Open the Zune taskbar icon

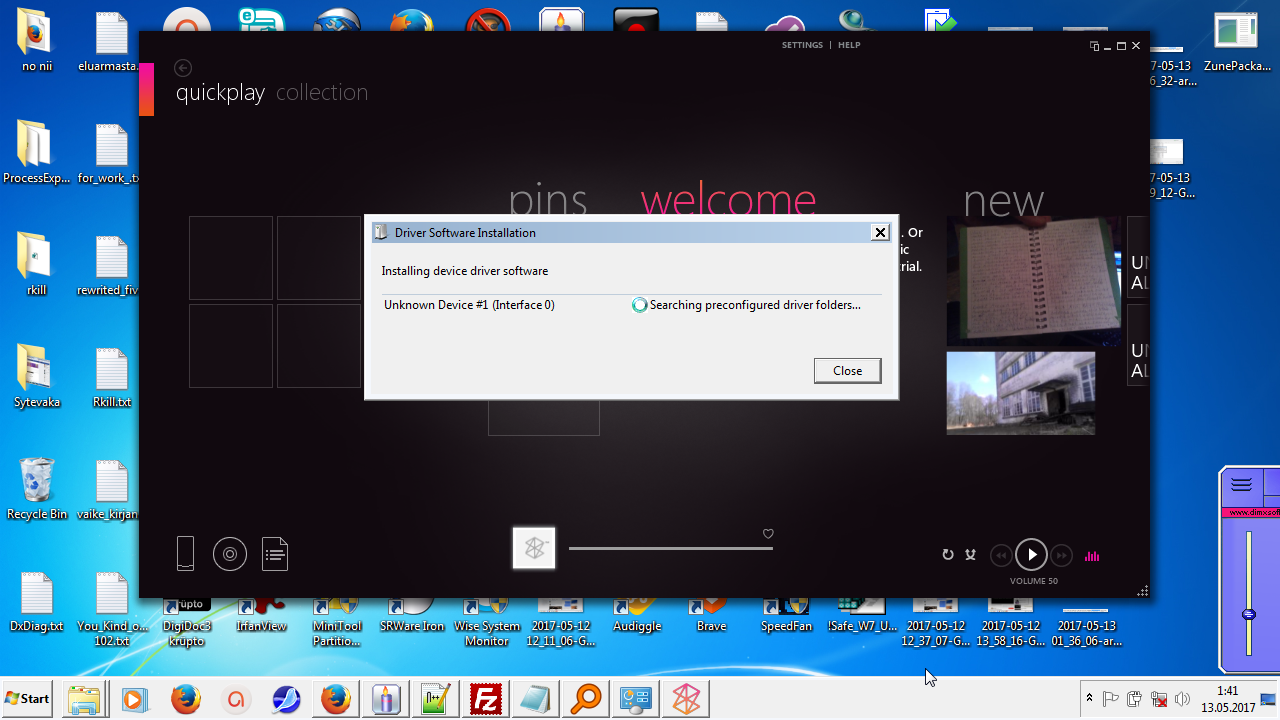pyautogui.click(x=686, y=699)
